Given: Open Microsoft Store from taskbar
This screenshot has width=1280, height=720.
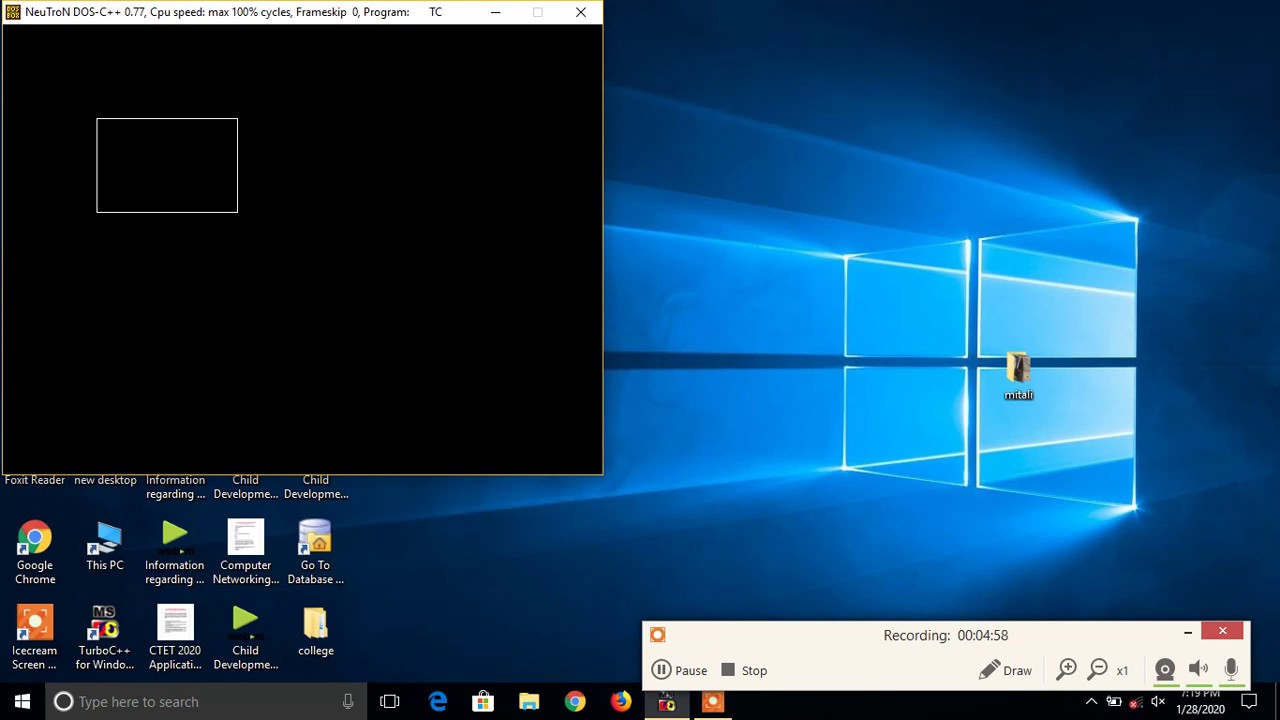Looking at the screenshot, I should 483,702.
